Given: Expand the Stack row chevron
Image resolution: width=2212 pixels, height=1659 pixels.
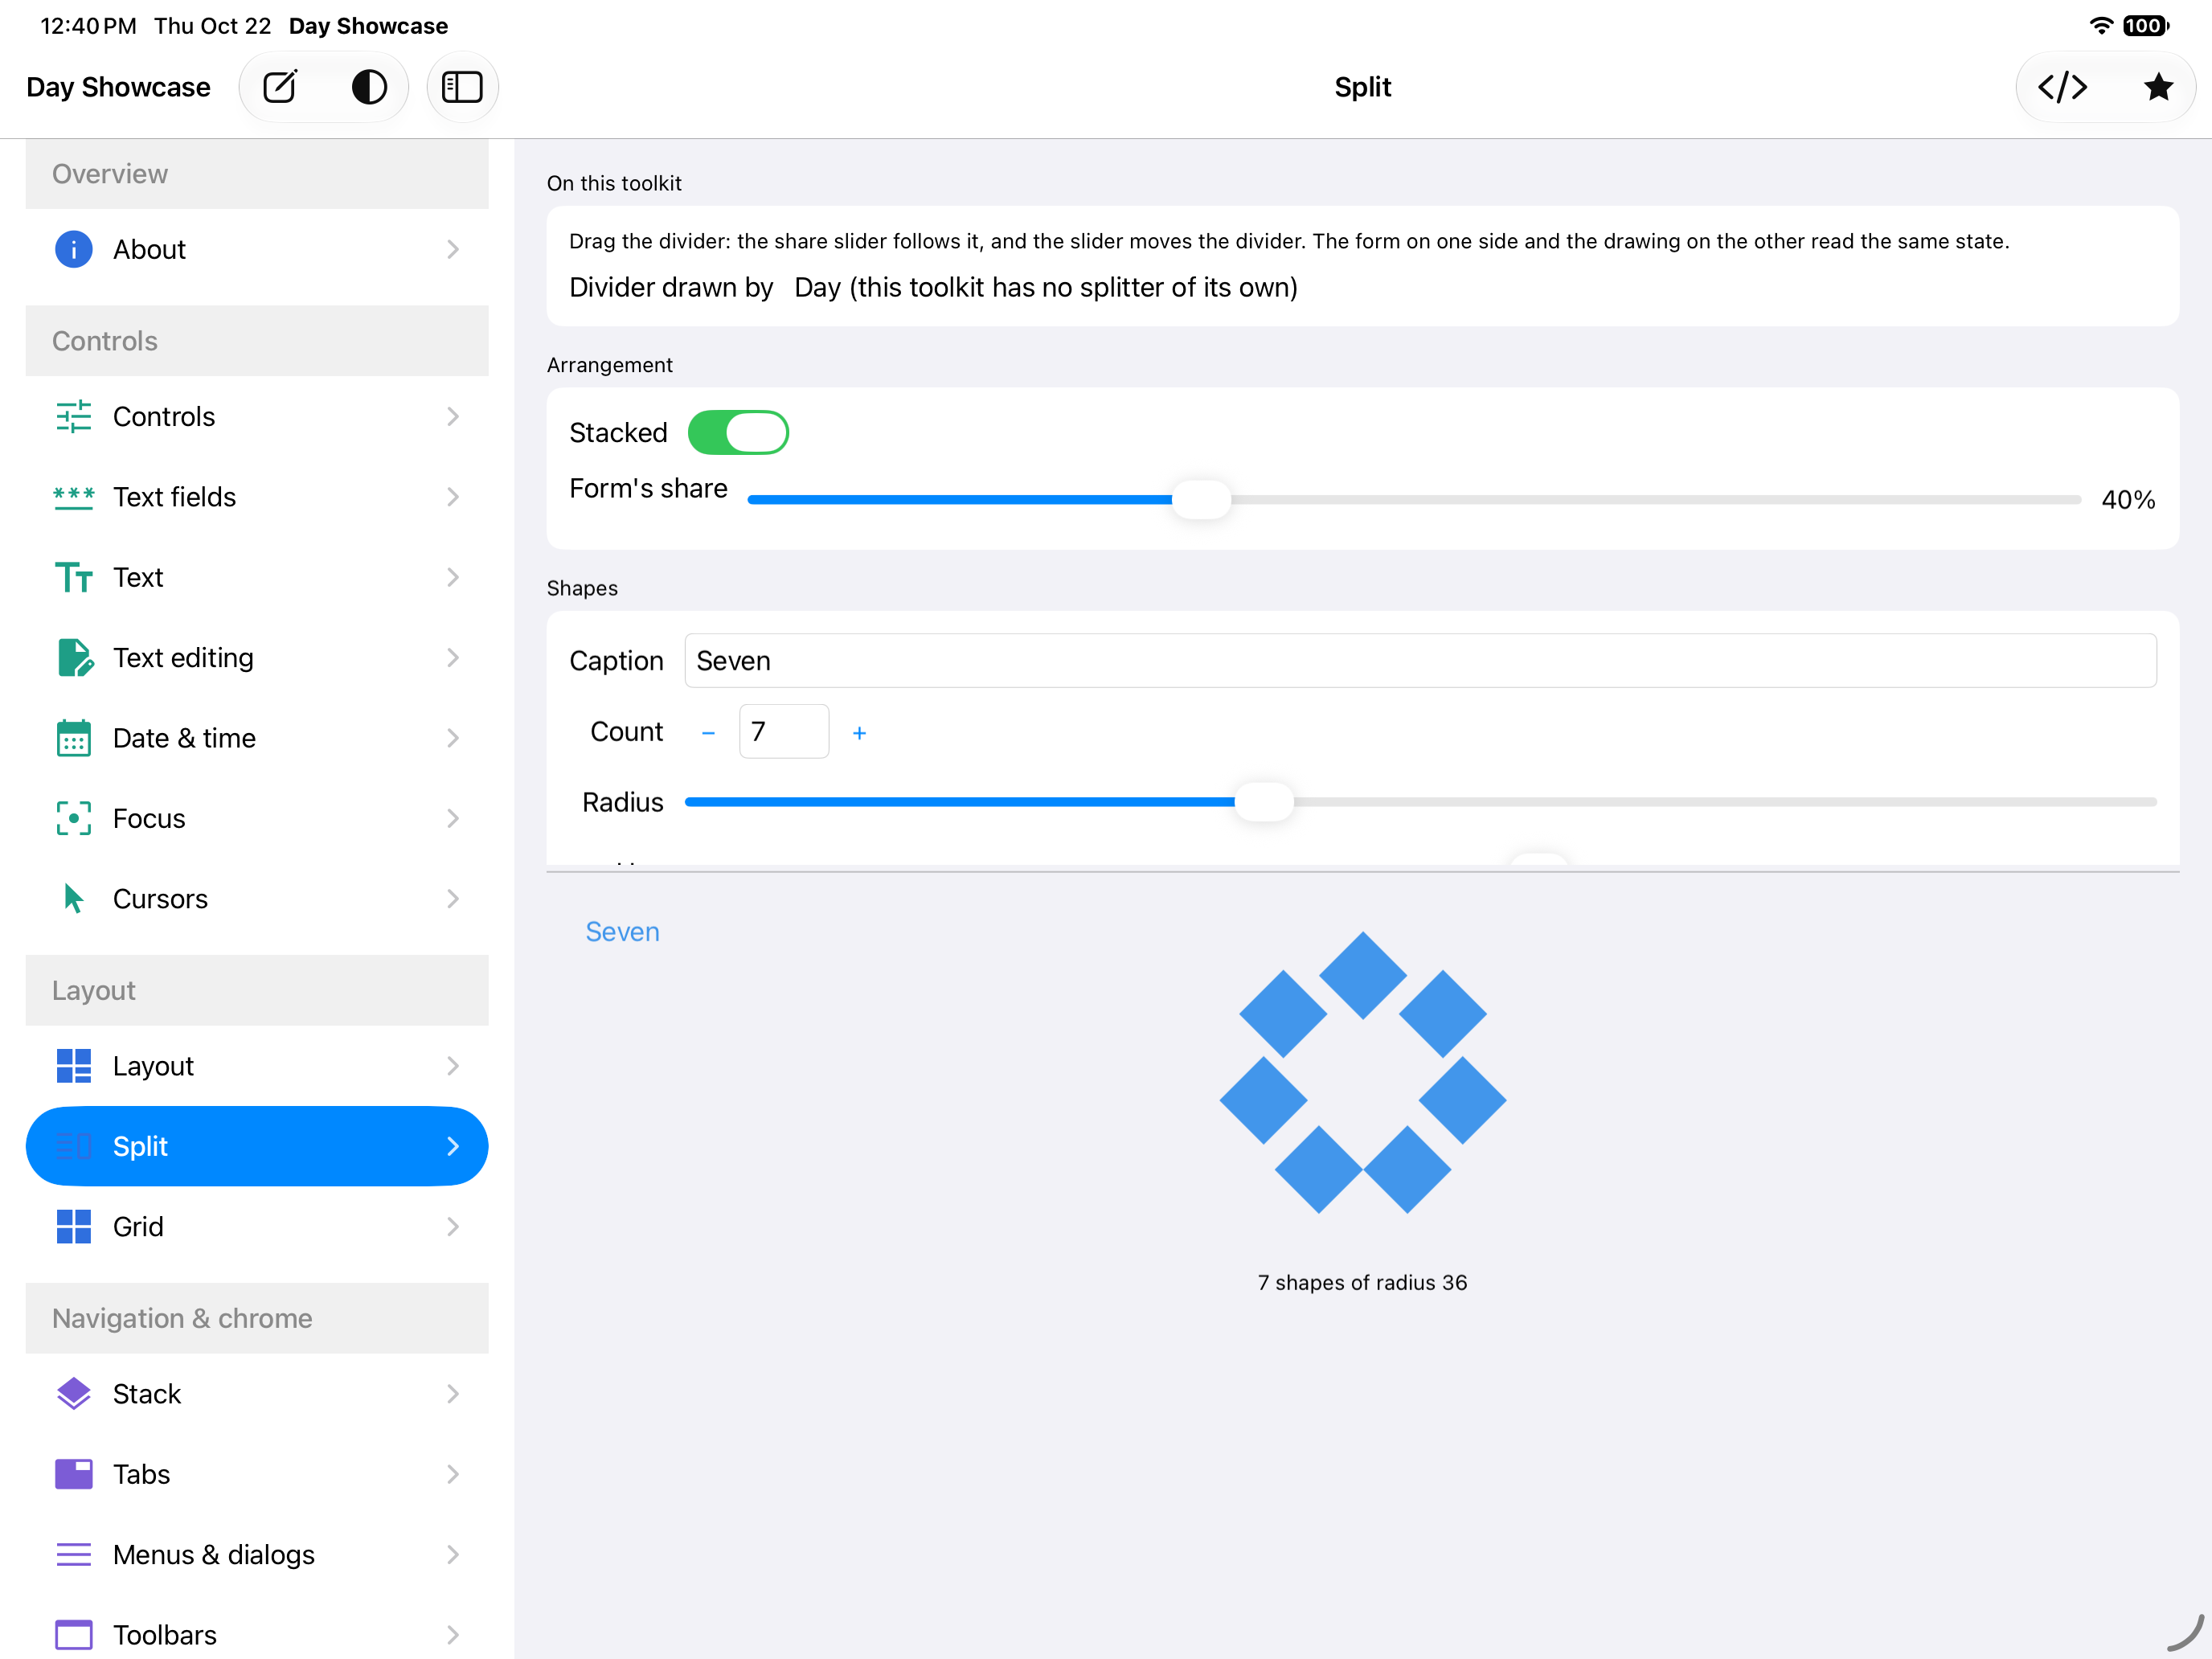Looking at the screenshot, I should coord(453,1393).
